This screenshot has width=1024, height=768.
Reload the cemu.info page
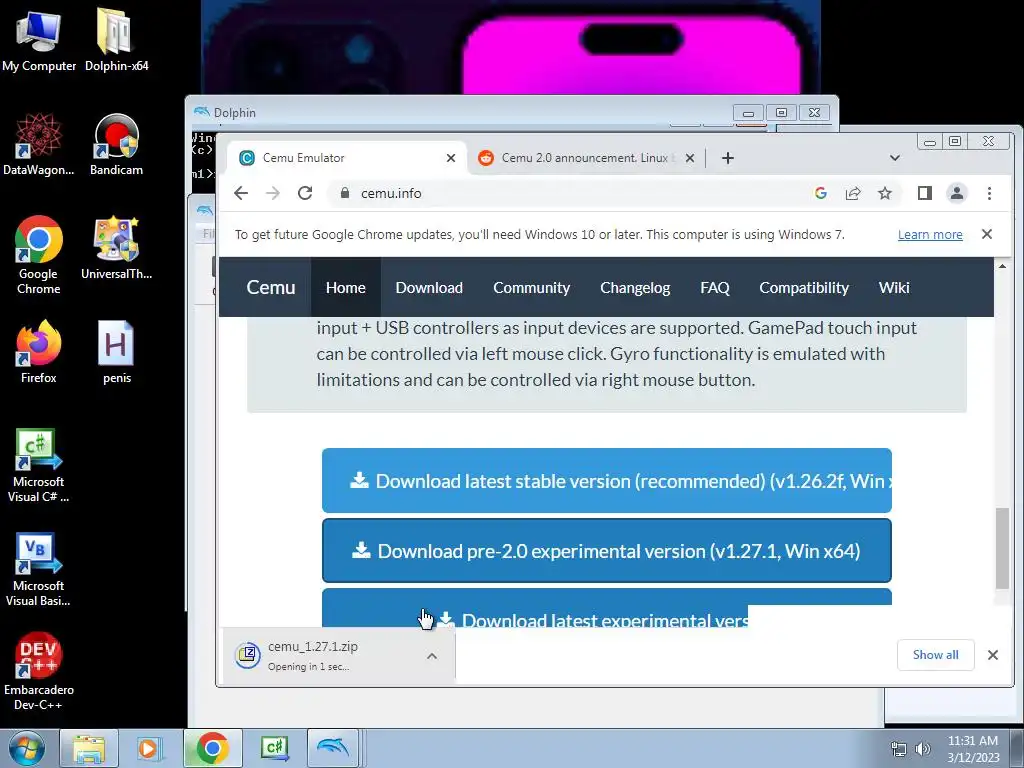[x=305, y=193]
